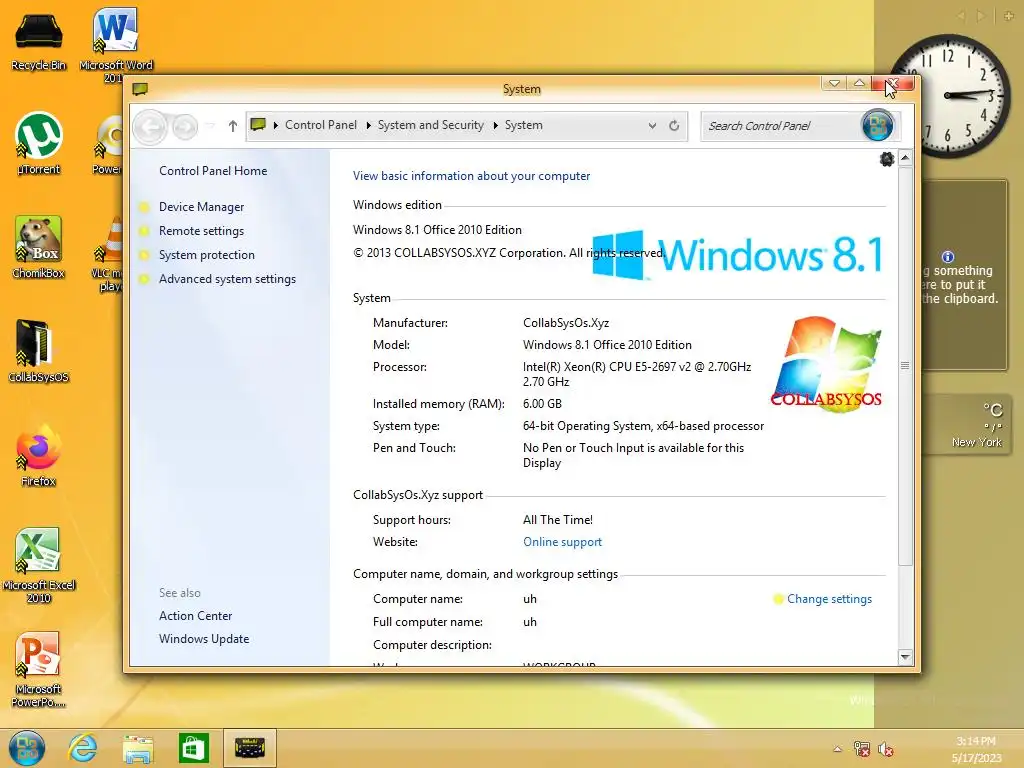The image size is (1024, 768).
Task: Launch Firefox from the desktop
Action: pyautogui.click(x=39, y=455)
